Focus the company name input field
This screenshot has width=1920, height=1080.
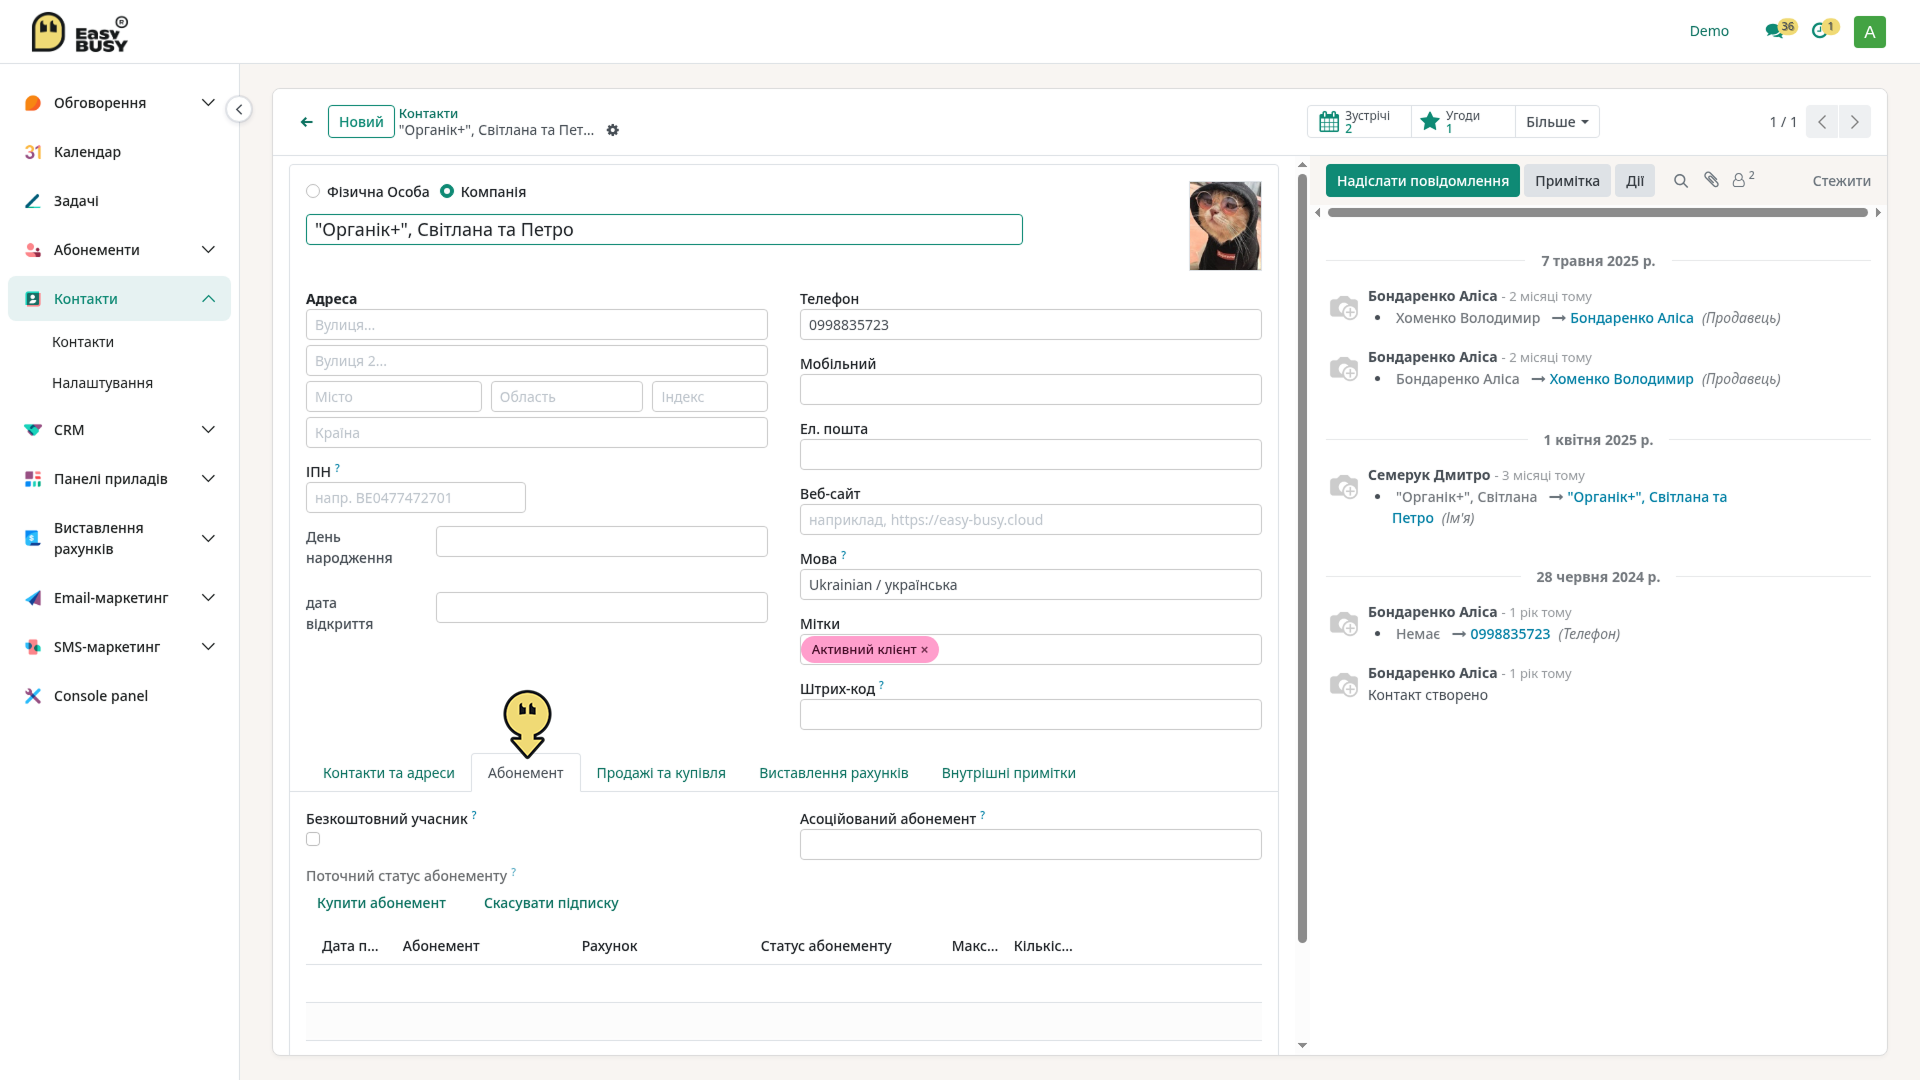click(664, 230)
